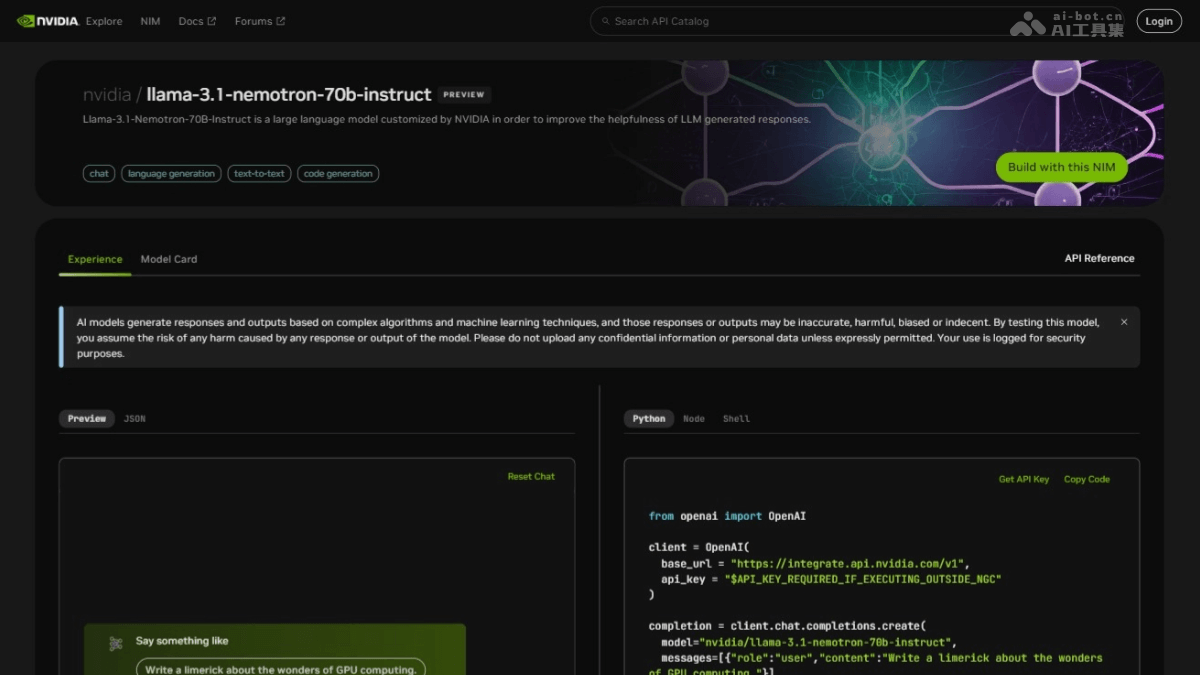Open Forums external link
This screenshot has height=675, width=1200.
pos(259,21)
